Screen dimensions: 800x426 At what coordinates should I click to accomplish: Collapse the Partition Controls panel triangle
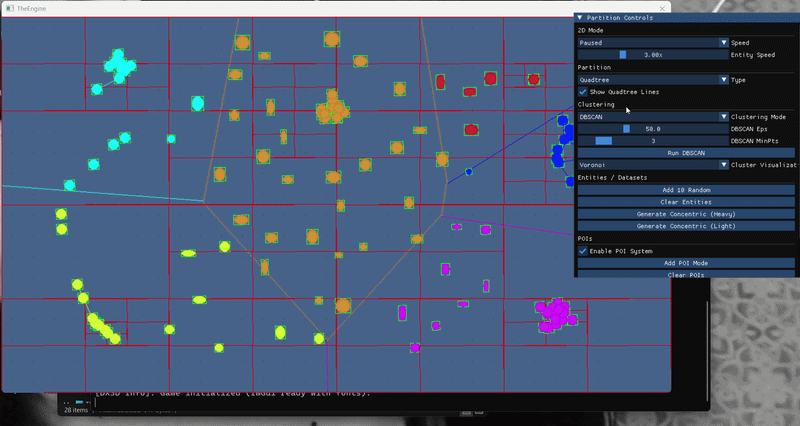580,18
